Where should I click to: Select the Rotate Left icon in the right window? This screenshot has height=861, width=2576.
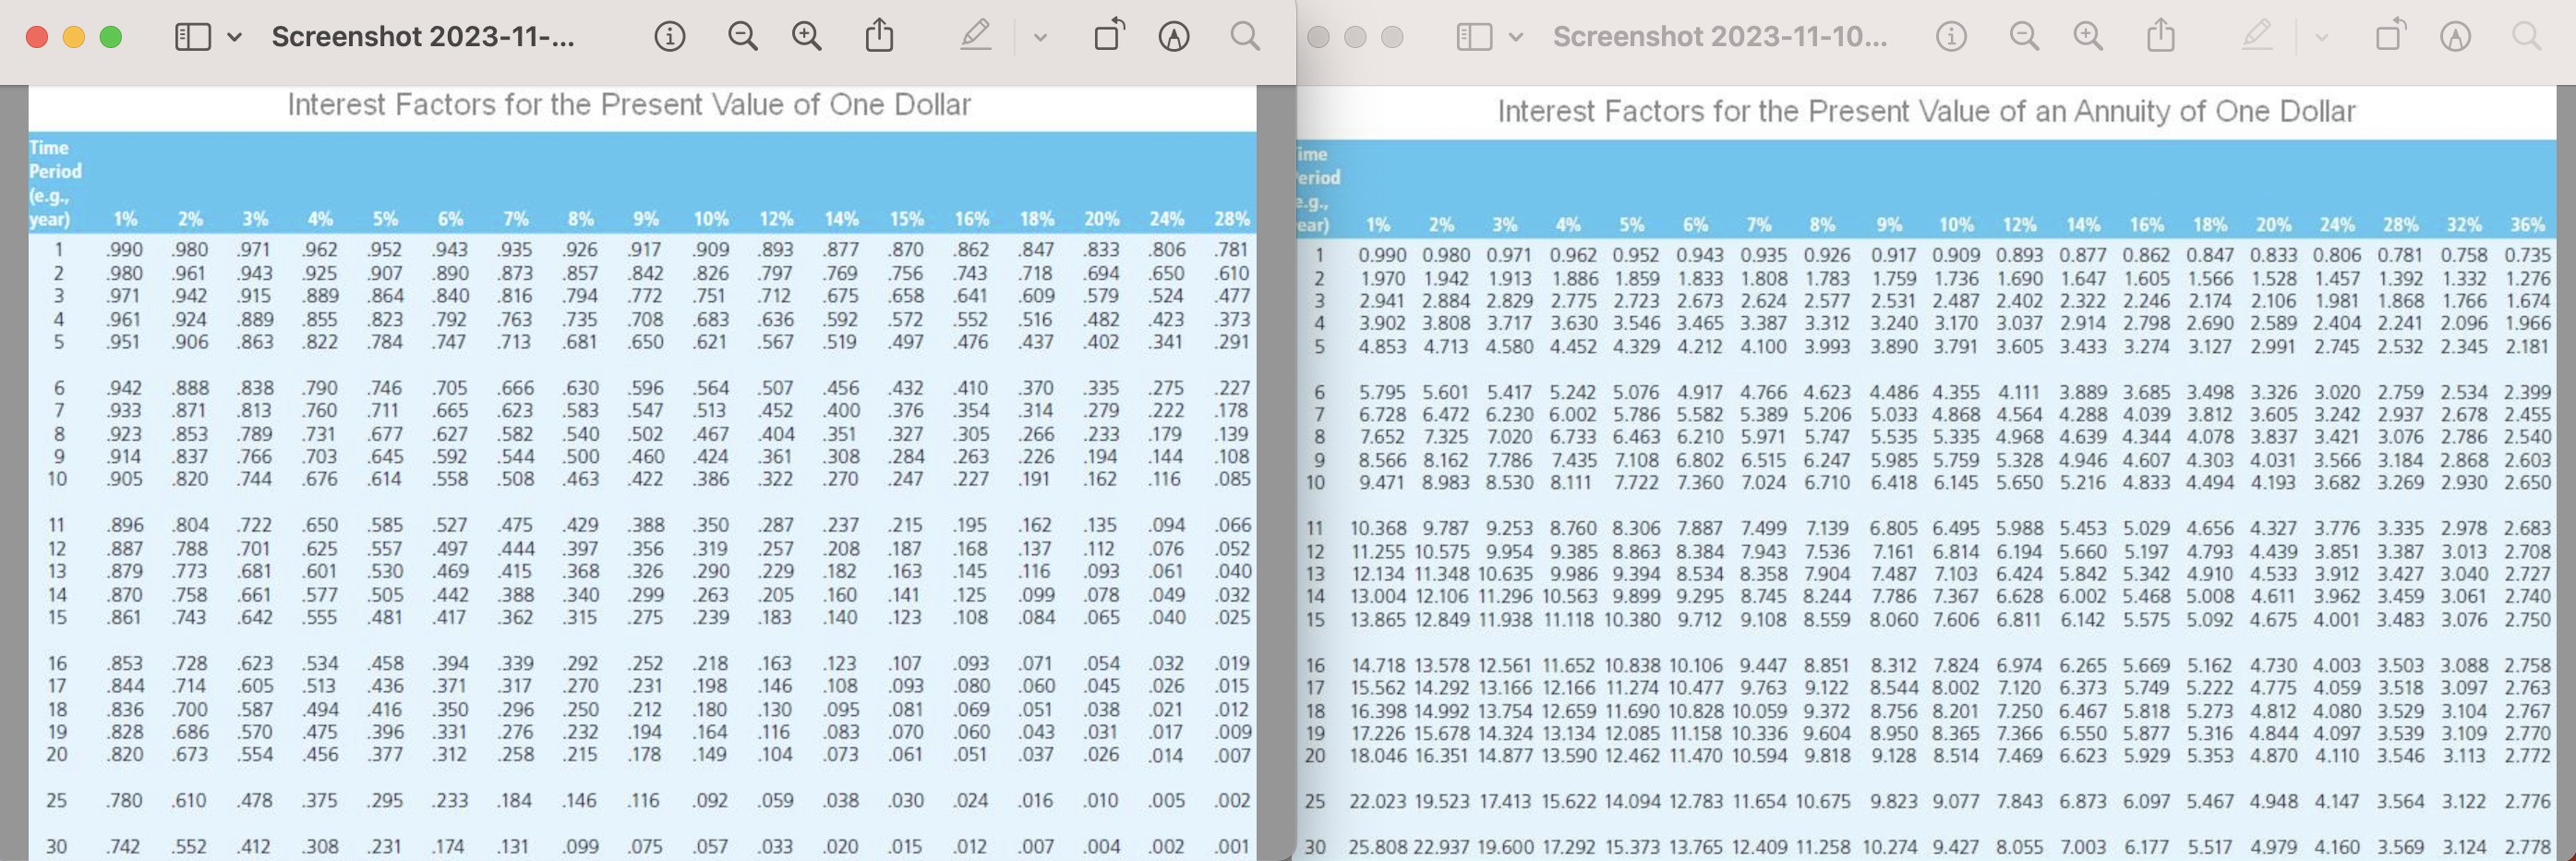tap(2390, 36)
